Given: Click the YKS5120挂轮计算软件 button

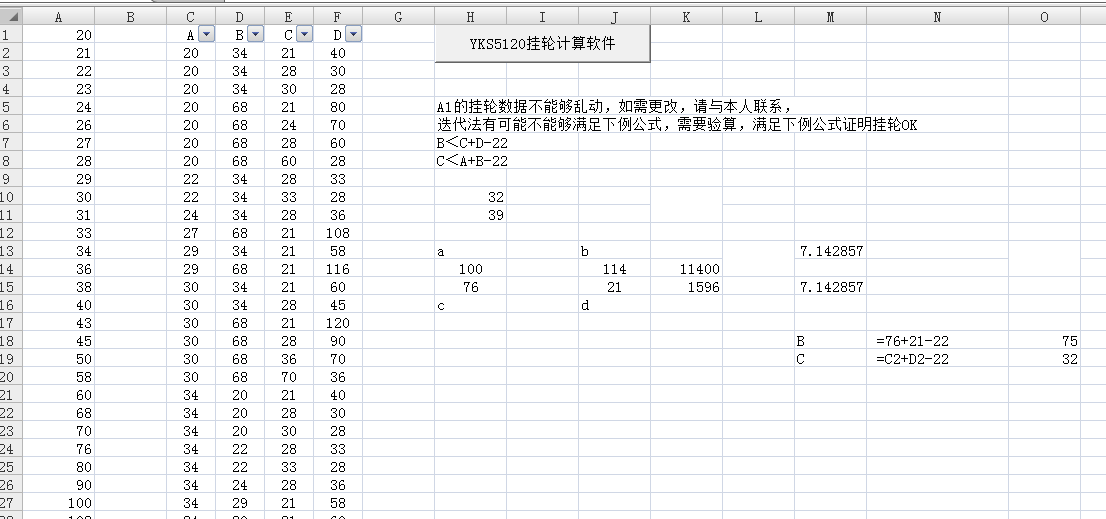Looking at the screenshot, I should [x=542, y=44].
